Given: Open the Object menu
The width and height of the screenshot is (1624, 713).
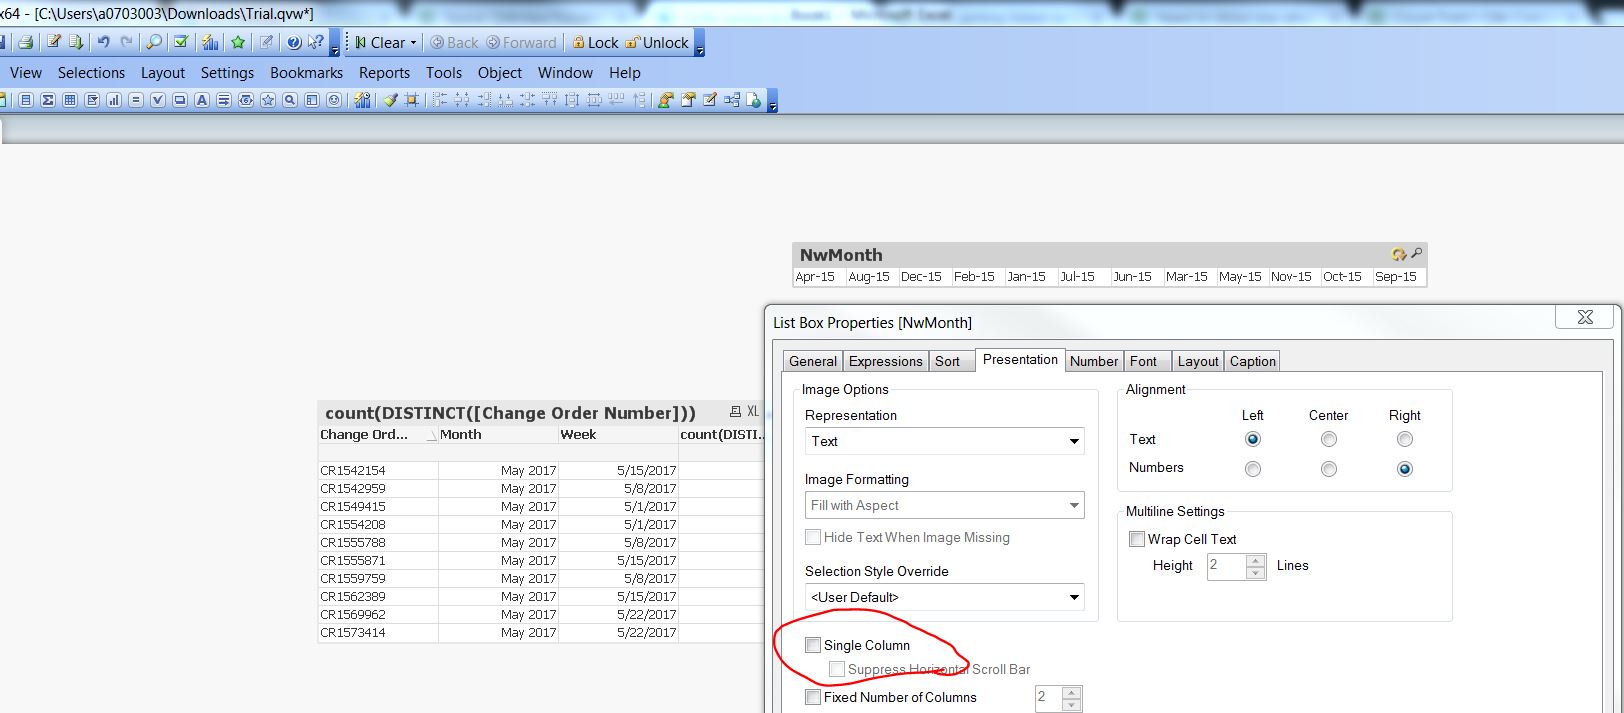Looking at the screenshot, I should coord(500,73).
